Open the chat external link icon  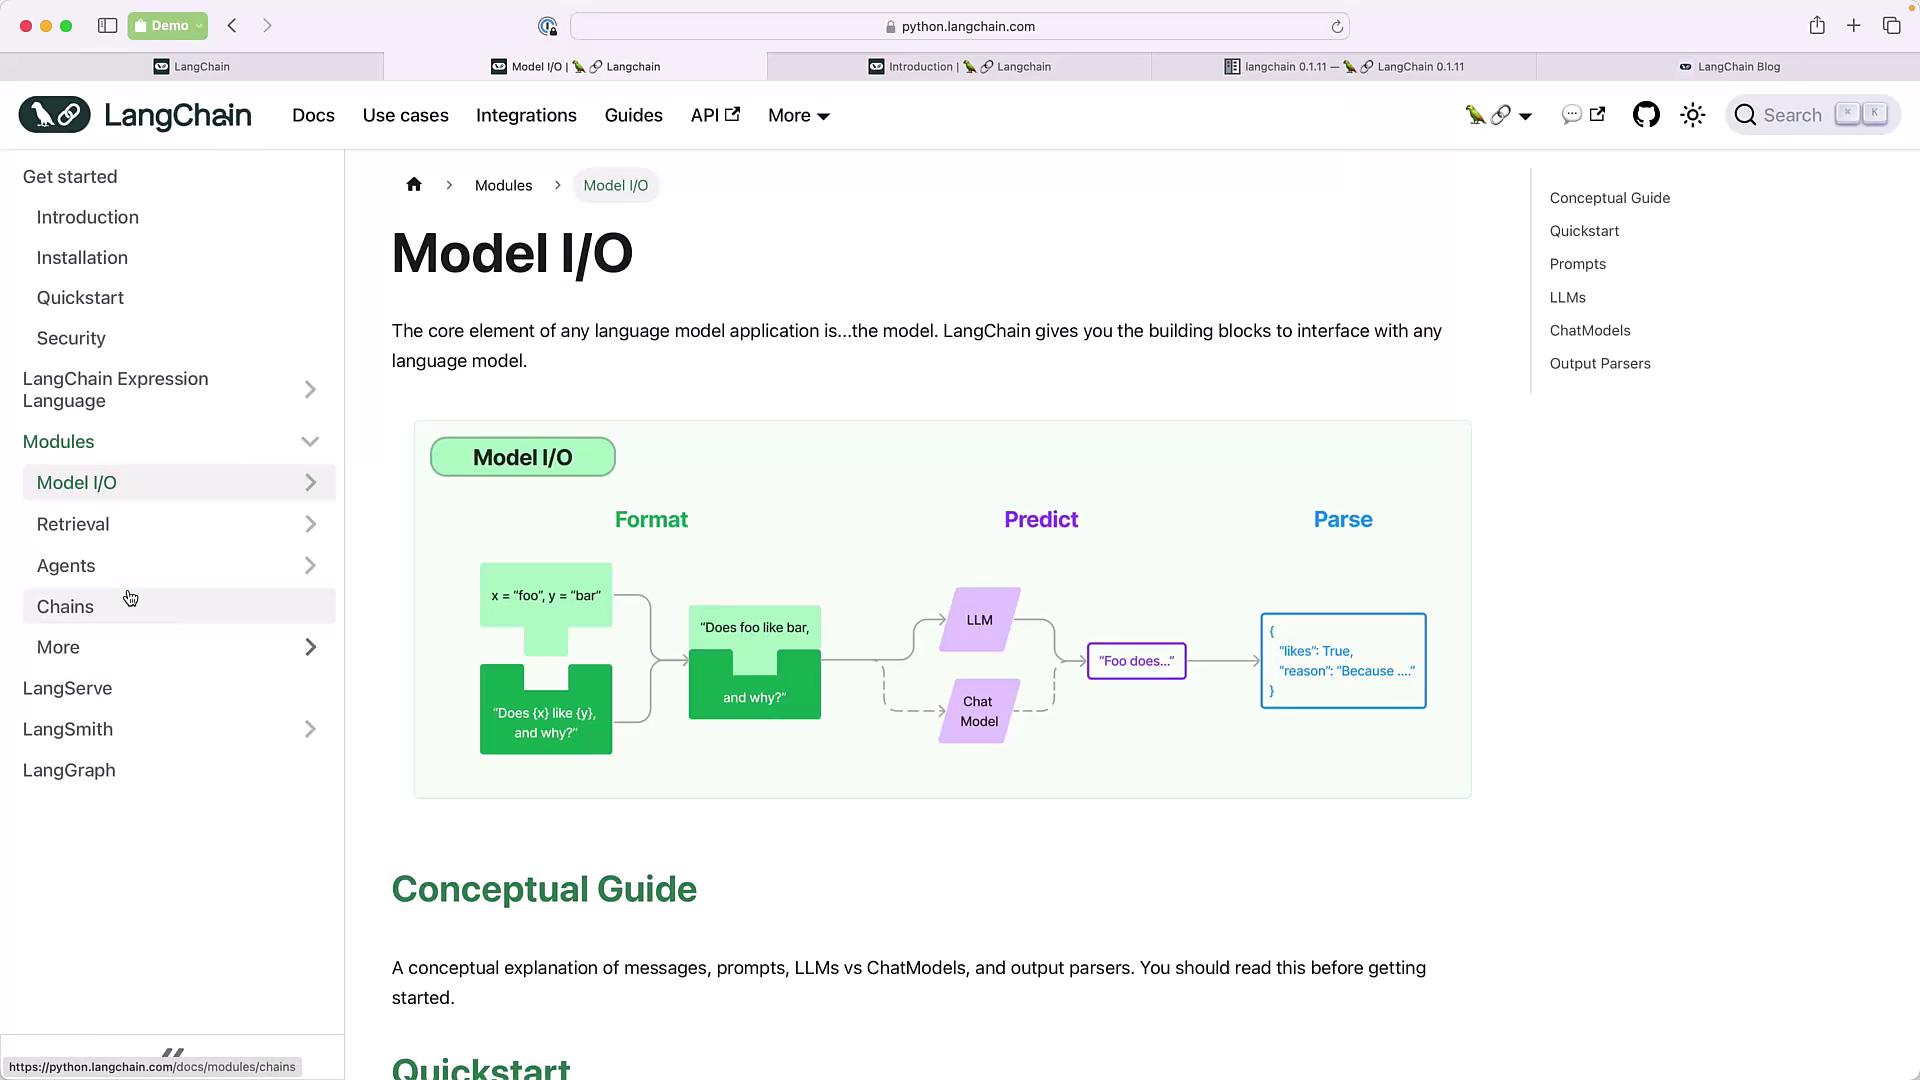[1583, 115]
